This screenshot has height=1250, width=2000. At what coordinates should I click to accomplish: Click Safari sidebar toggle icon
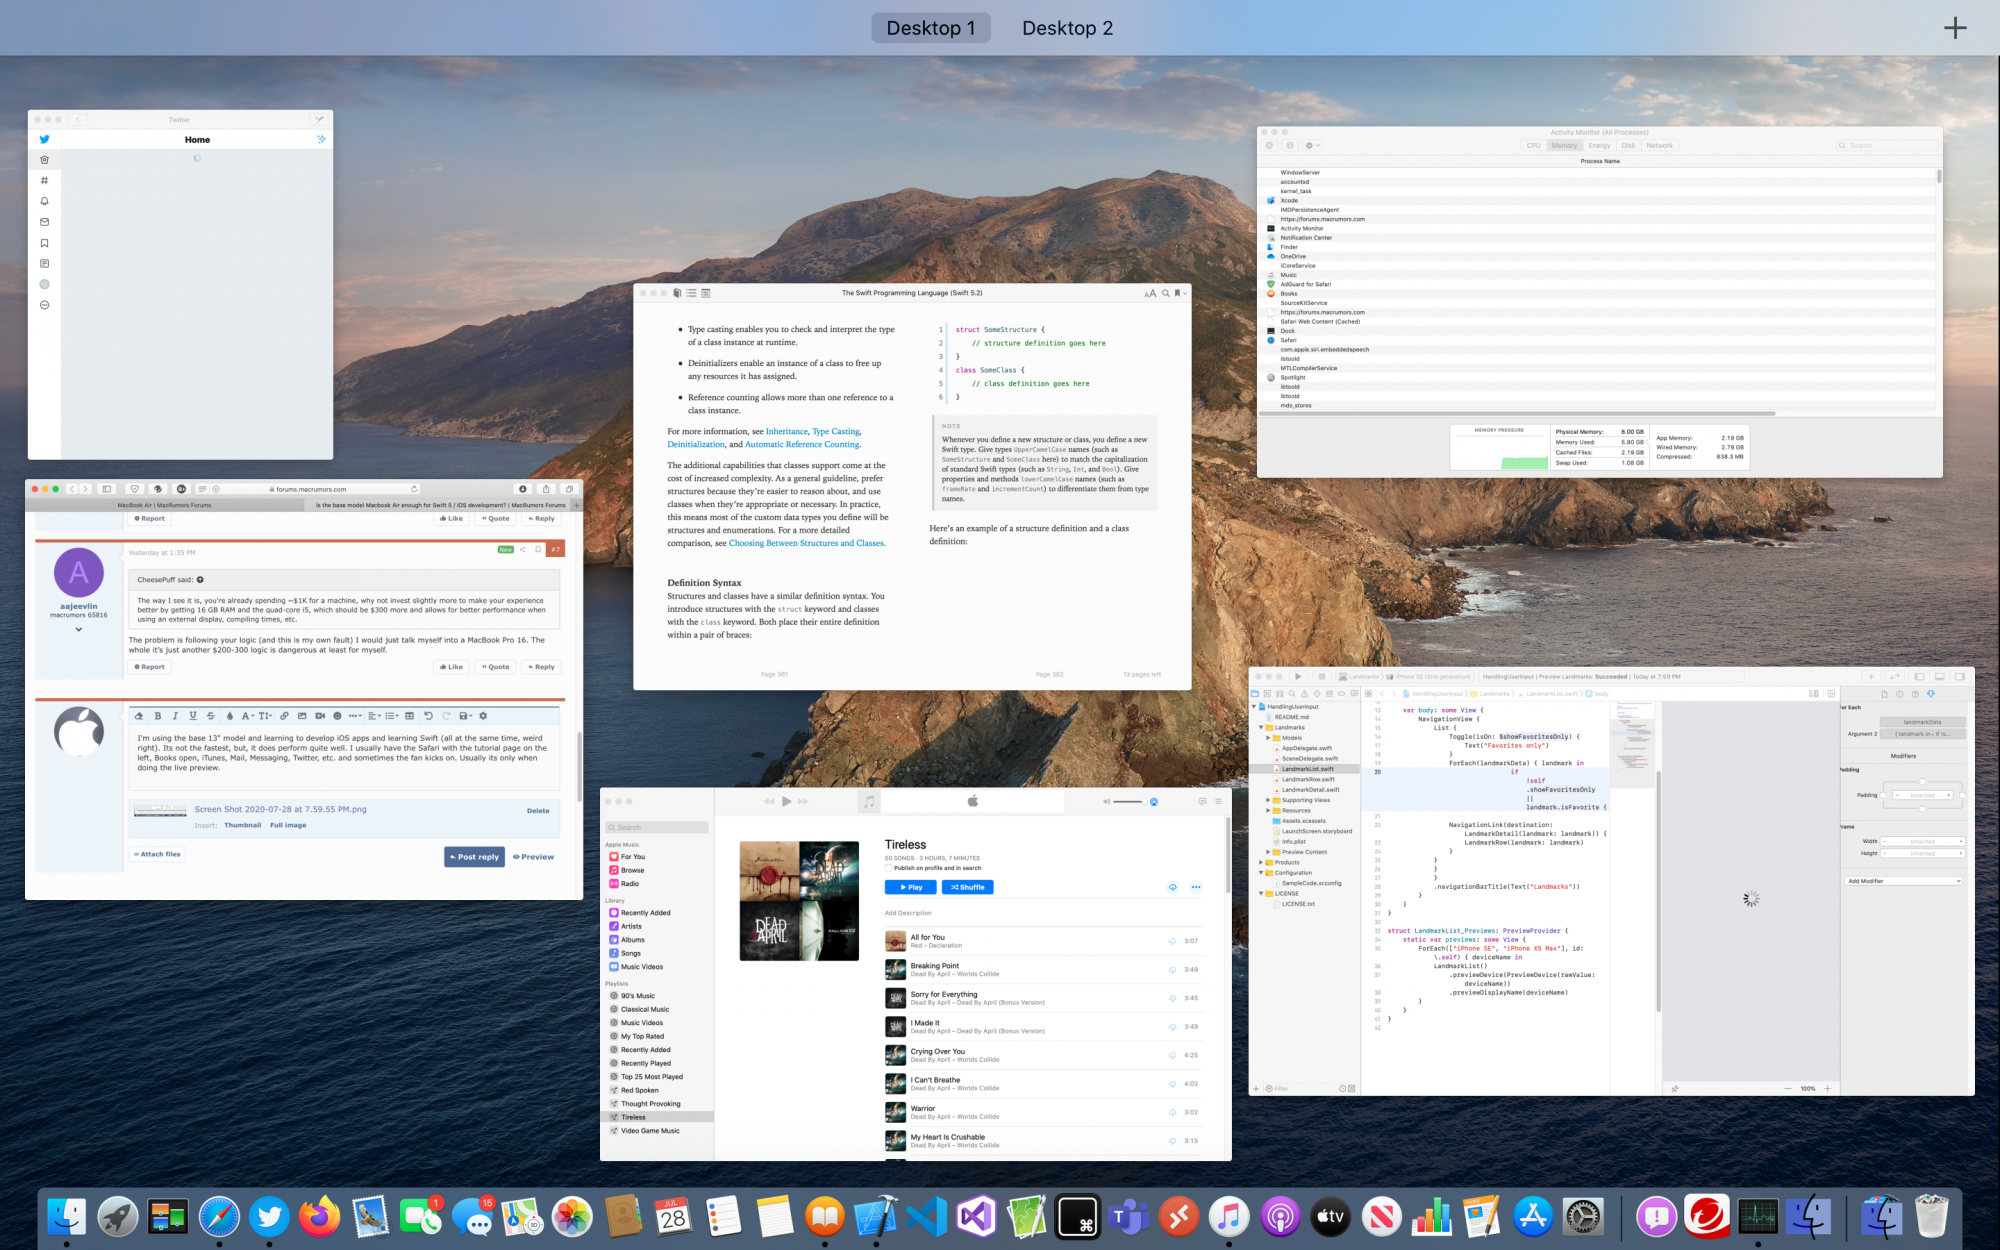107,489
